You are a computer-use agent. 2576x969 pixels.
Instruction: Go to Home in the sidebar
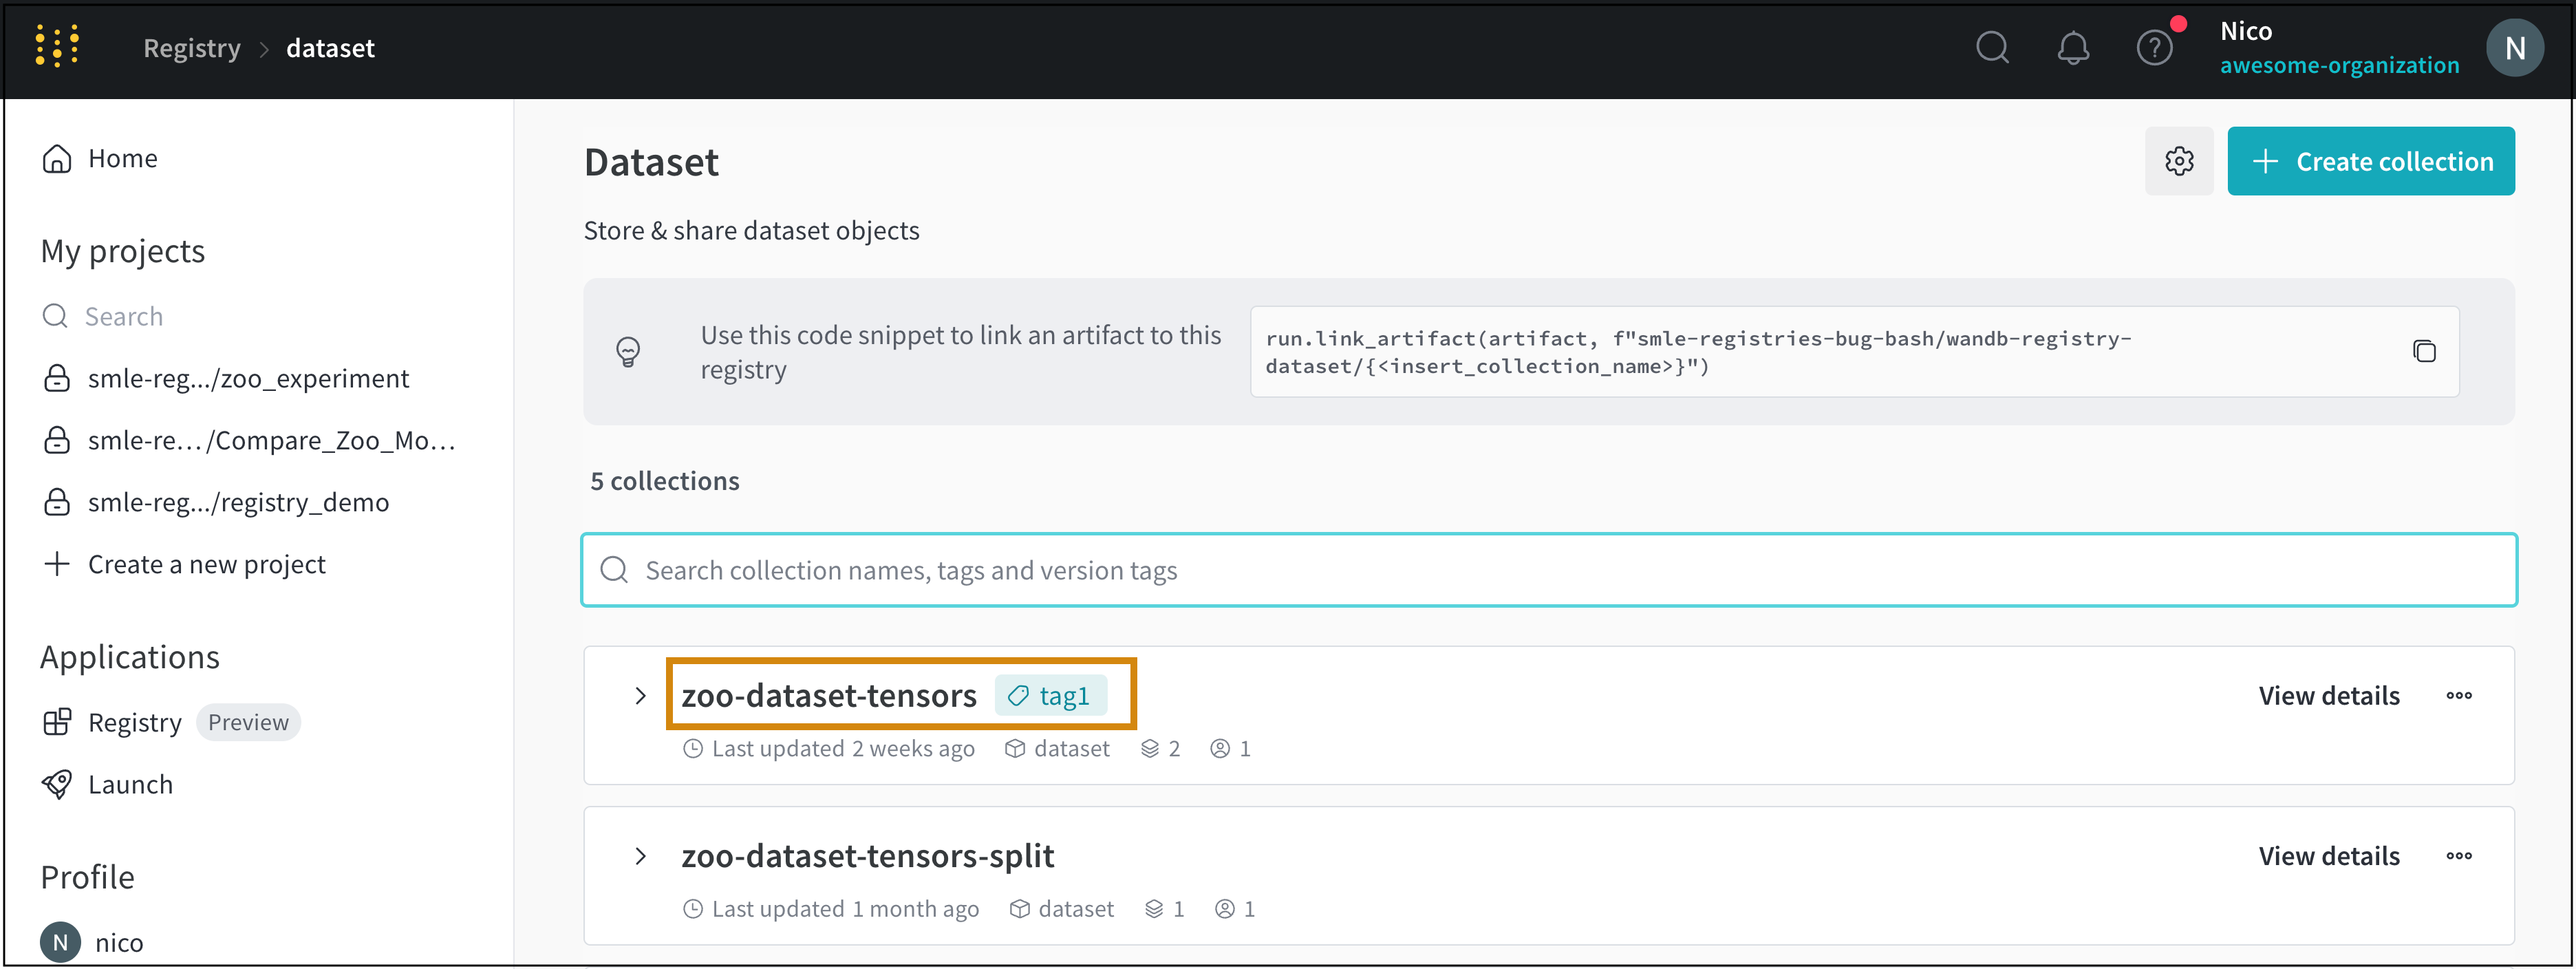122,158
